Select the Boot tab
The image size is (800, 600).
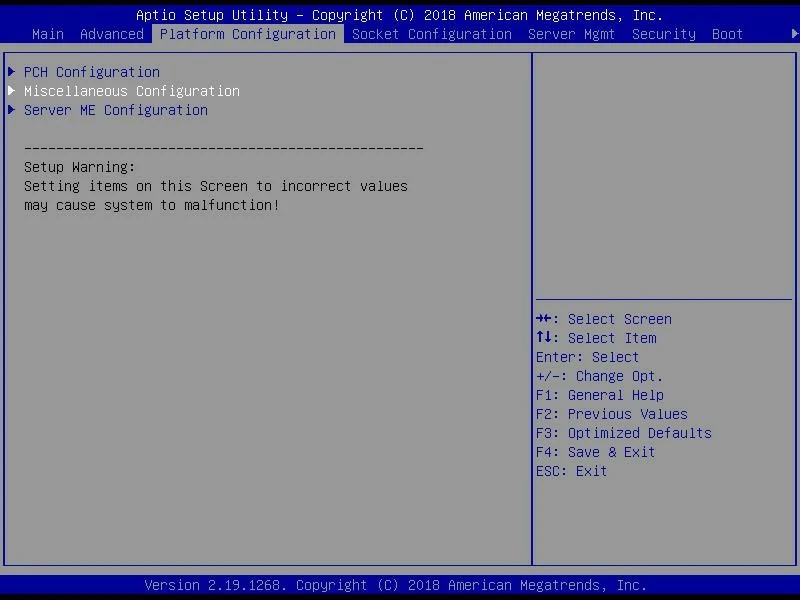(x=728, y=34)
